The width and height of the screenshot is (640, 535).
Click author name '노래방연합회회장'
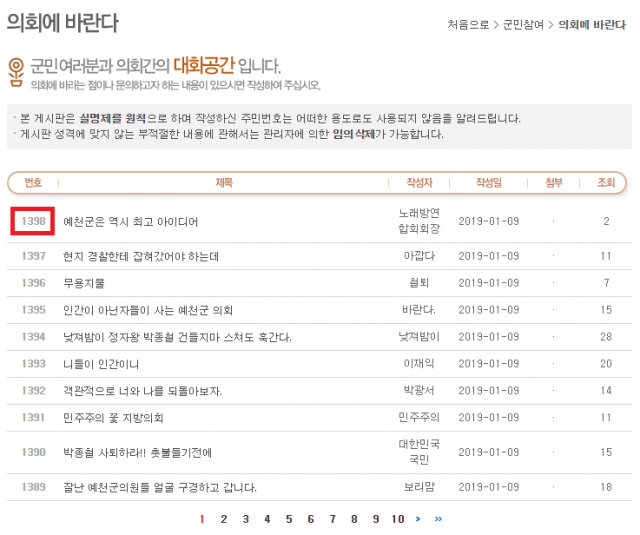419,221
